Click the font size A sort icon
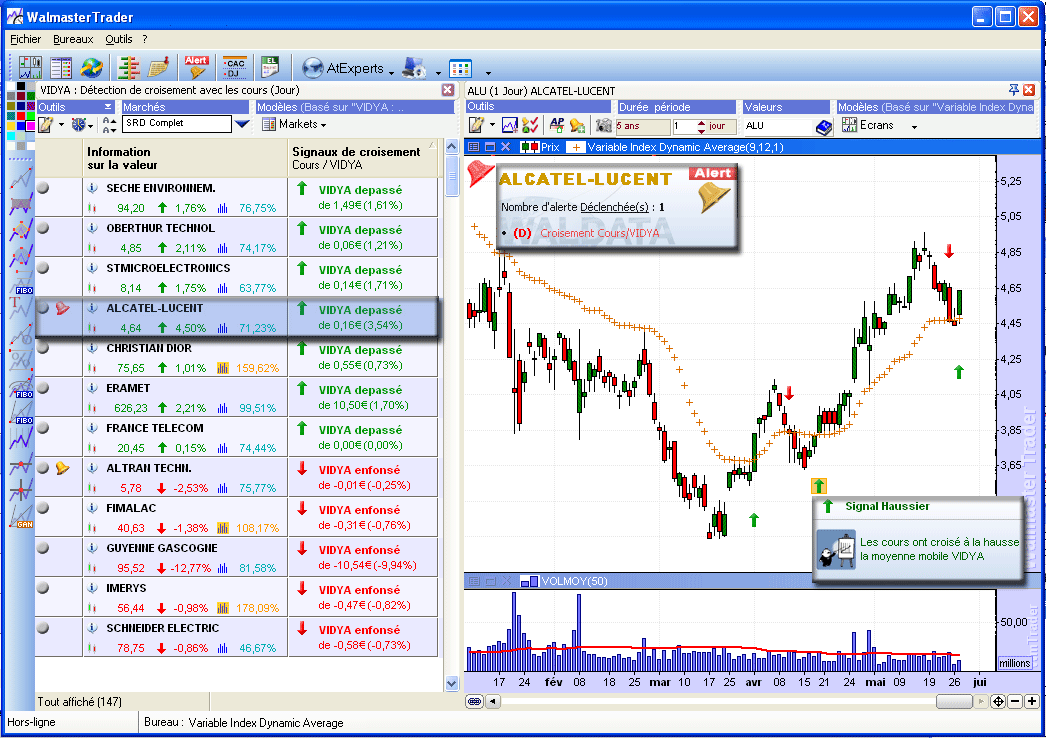The width and height of the screenshot is (1046, 741). click(109, 124)
